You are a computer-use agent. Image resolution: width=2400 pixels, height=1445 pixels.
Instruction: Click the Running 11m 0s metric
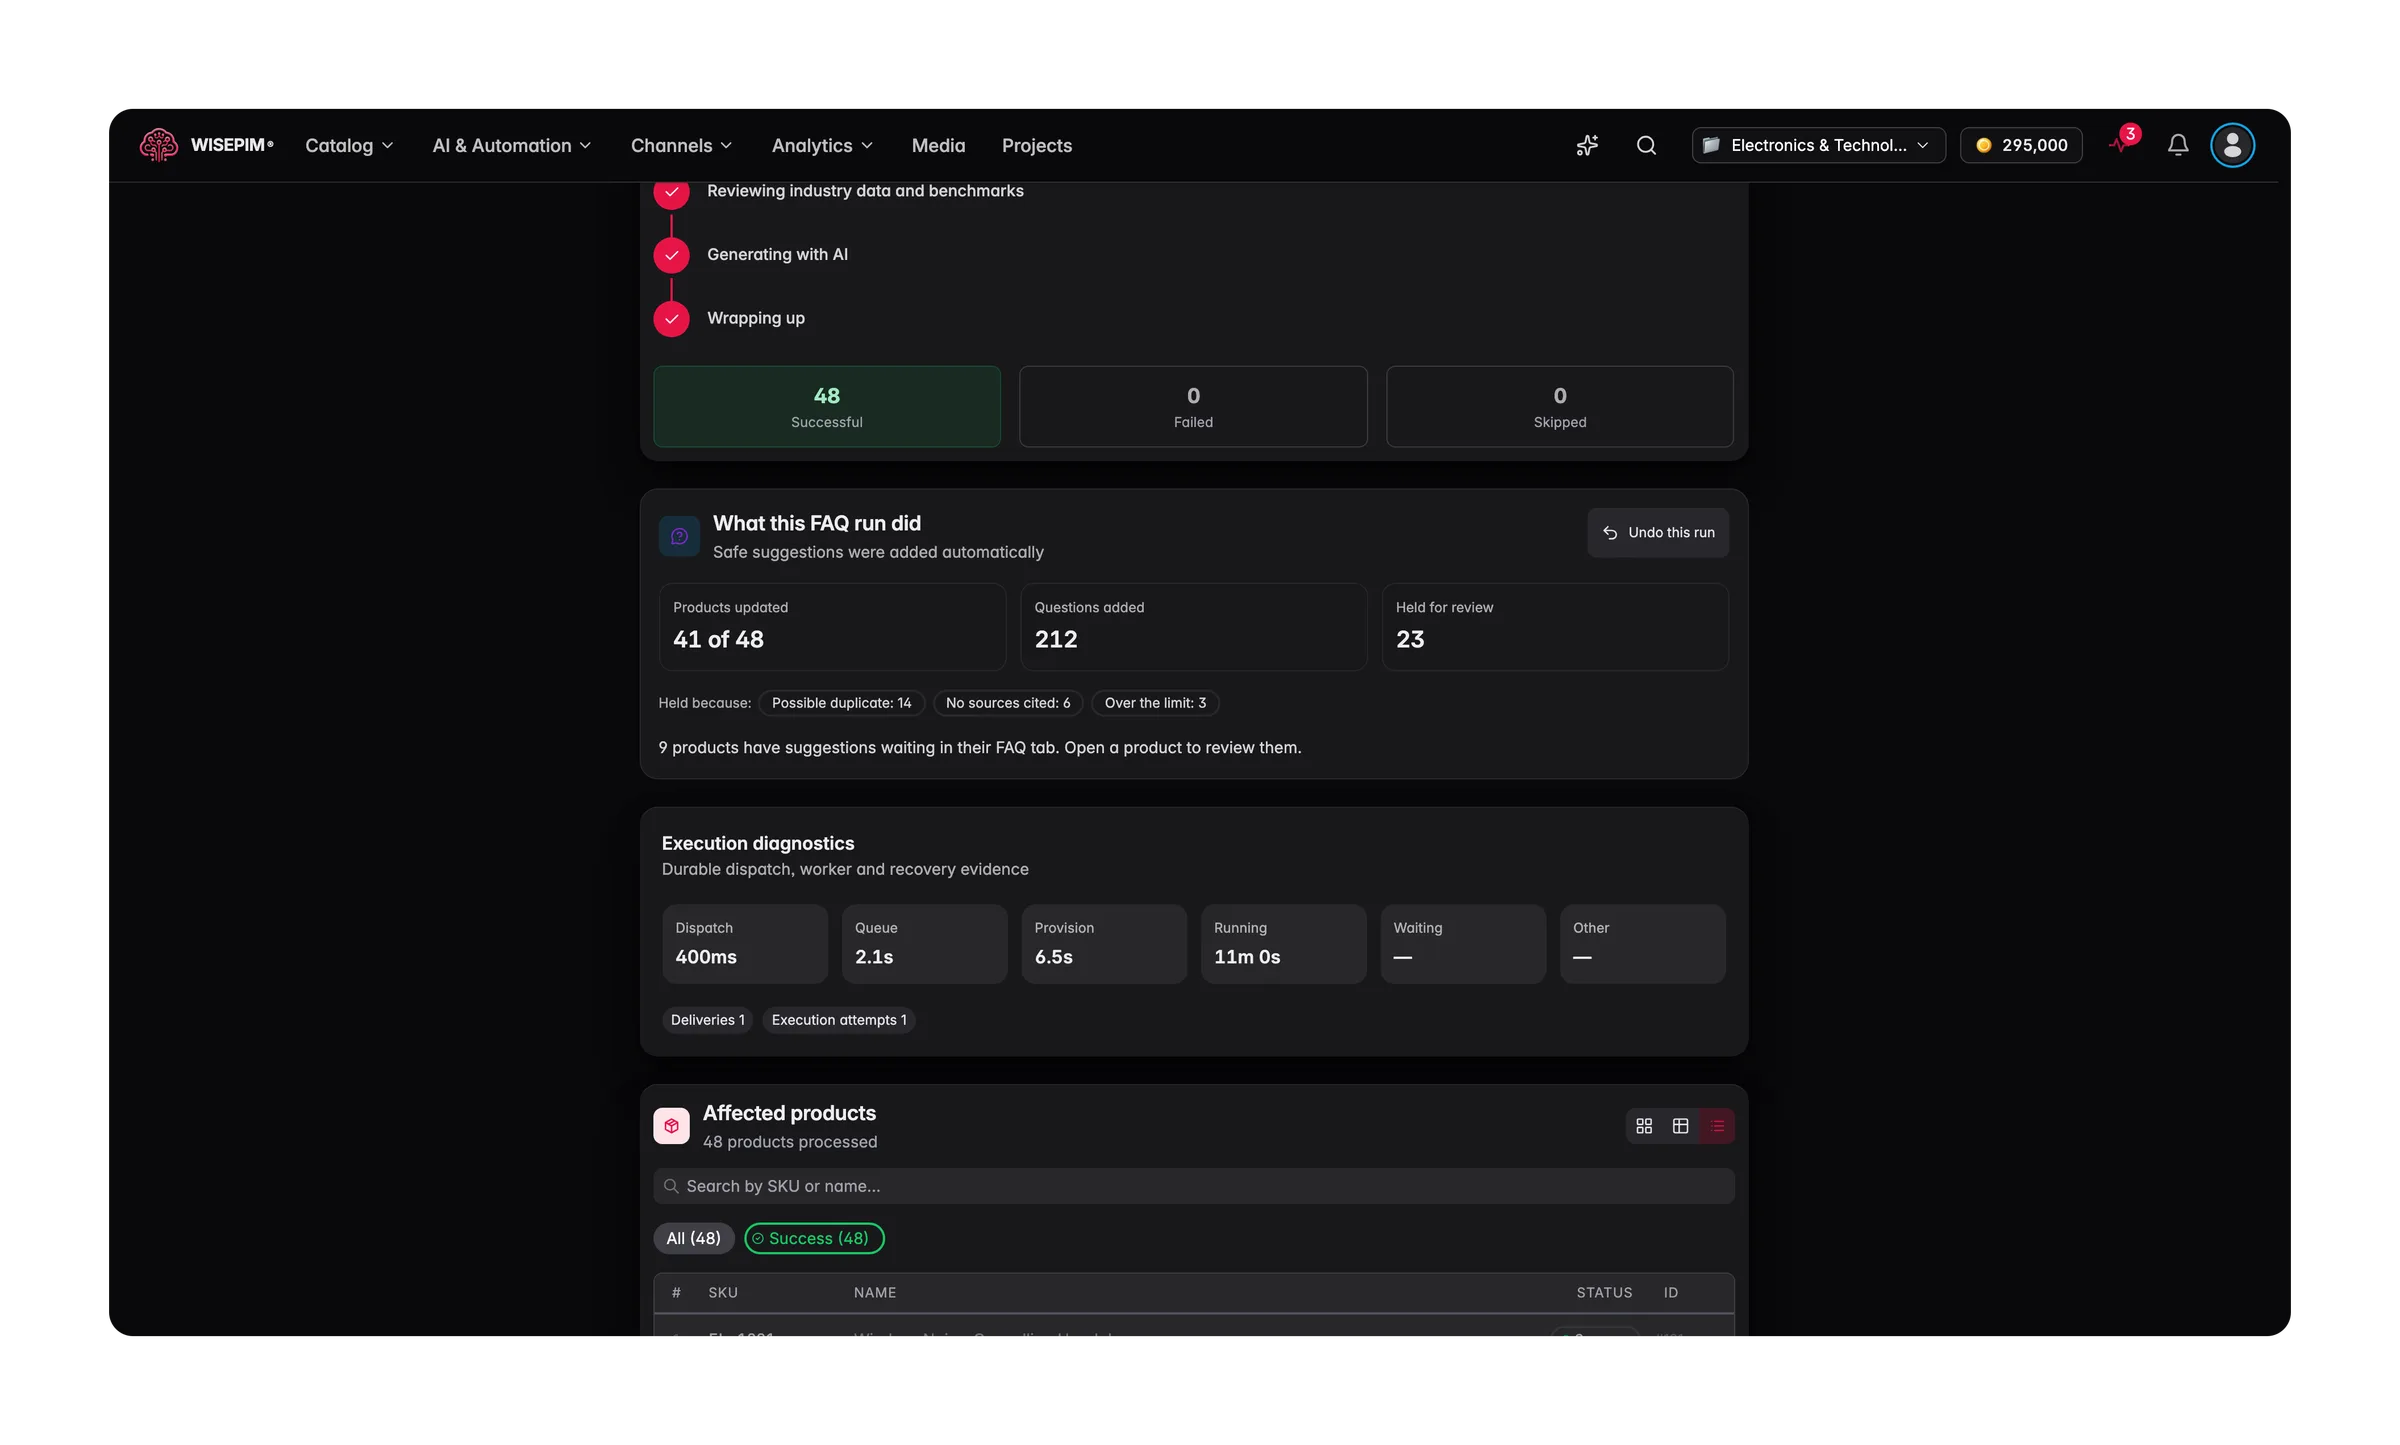pyautogui.click(x=1283, y=944)
